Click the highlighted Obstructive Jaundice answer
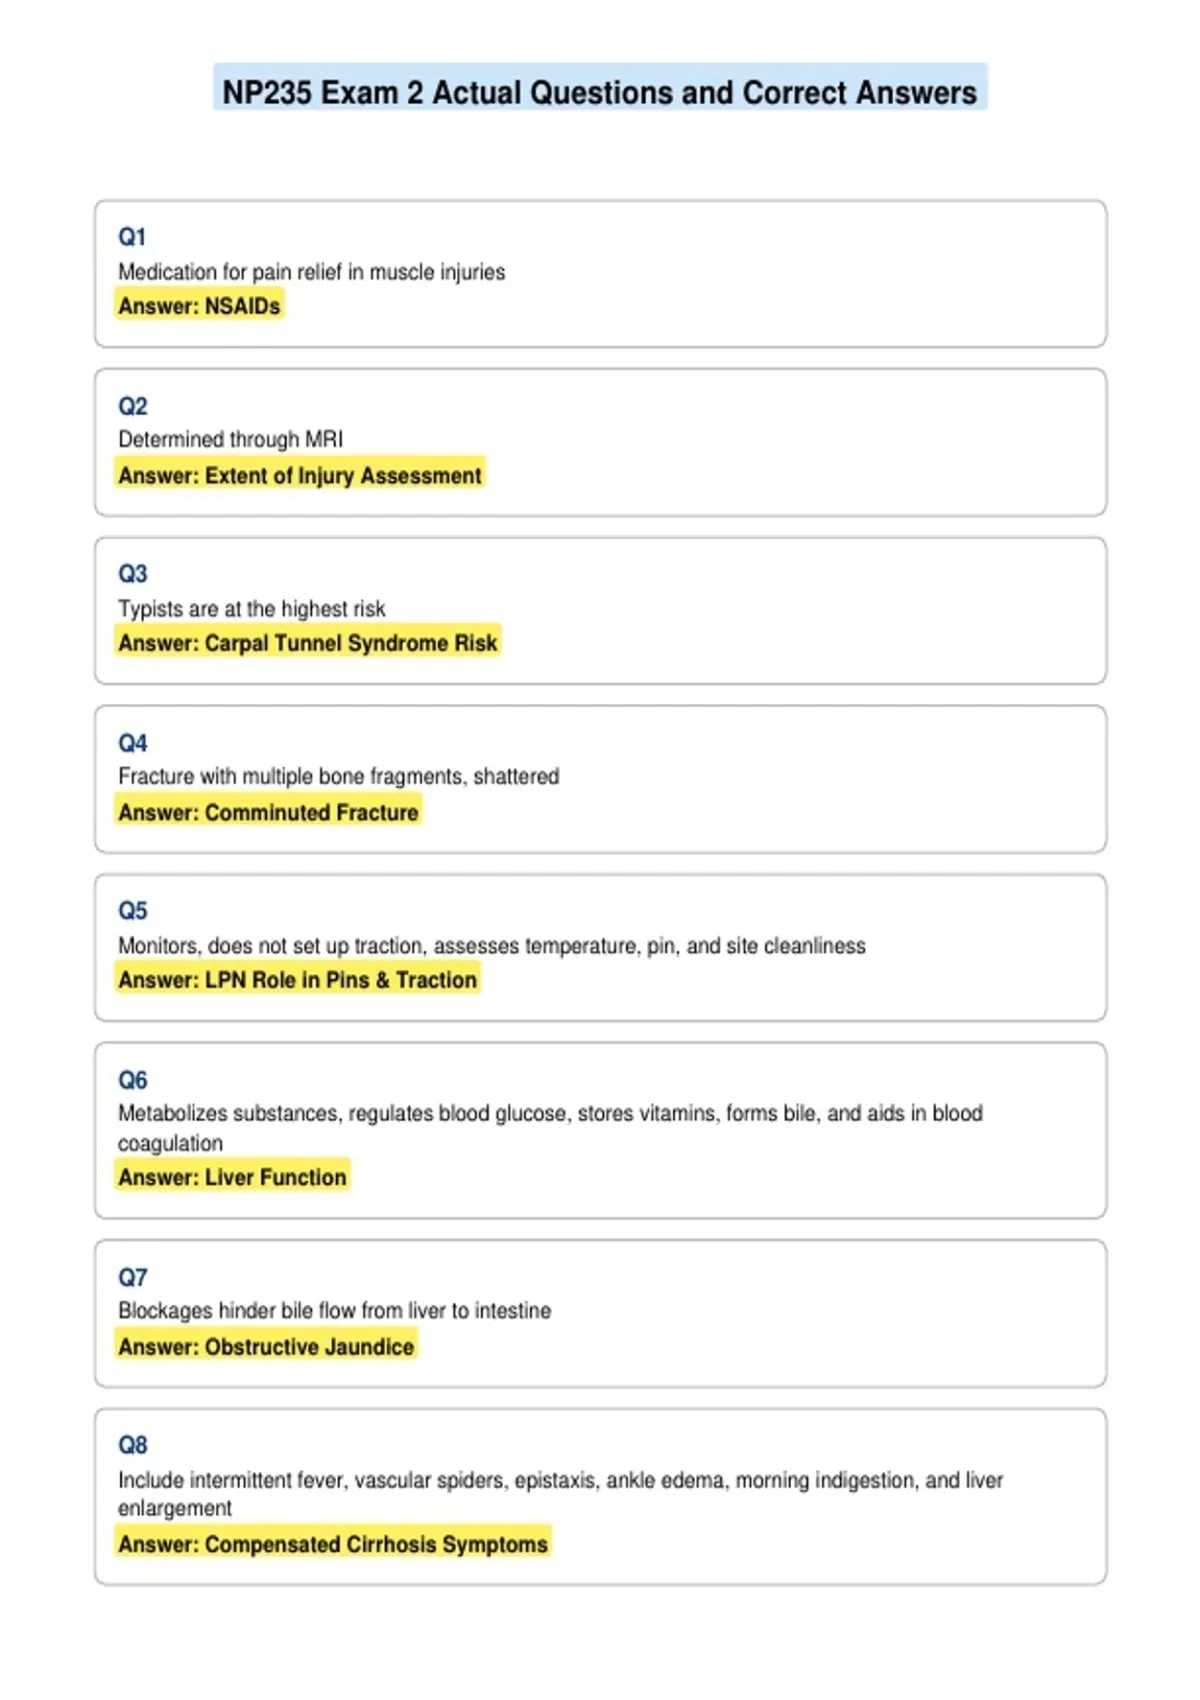Screen dimensions: 1200x1700 coord(266,1347)
